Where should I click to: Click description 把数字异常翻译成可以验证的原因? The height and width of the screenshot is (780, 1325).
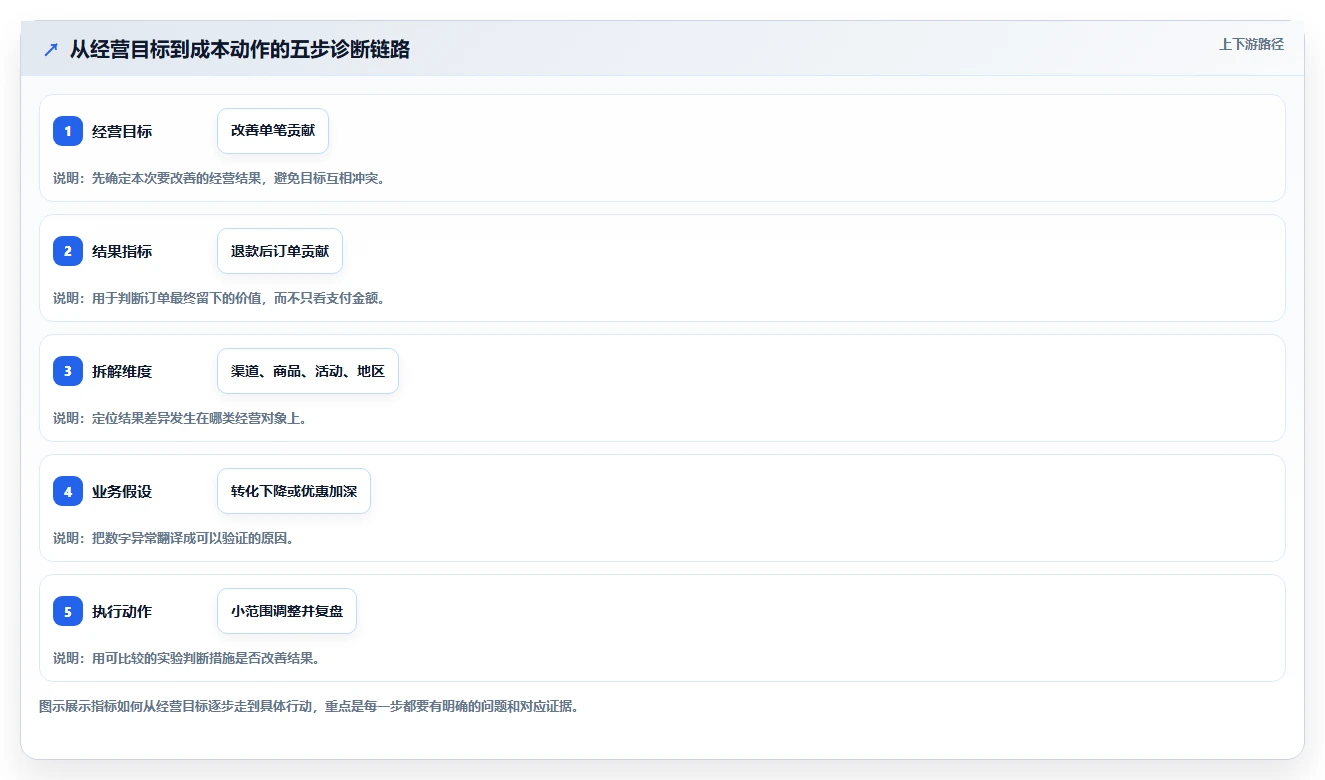pyautogui.click(x=173, y=538)
